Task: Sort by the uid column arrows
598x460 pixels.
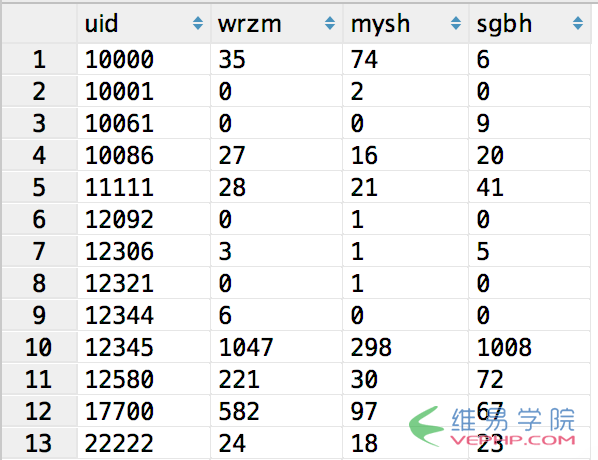Action: (198, 23)
